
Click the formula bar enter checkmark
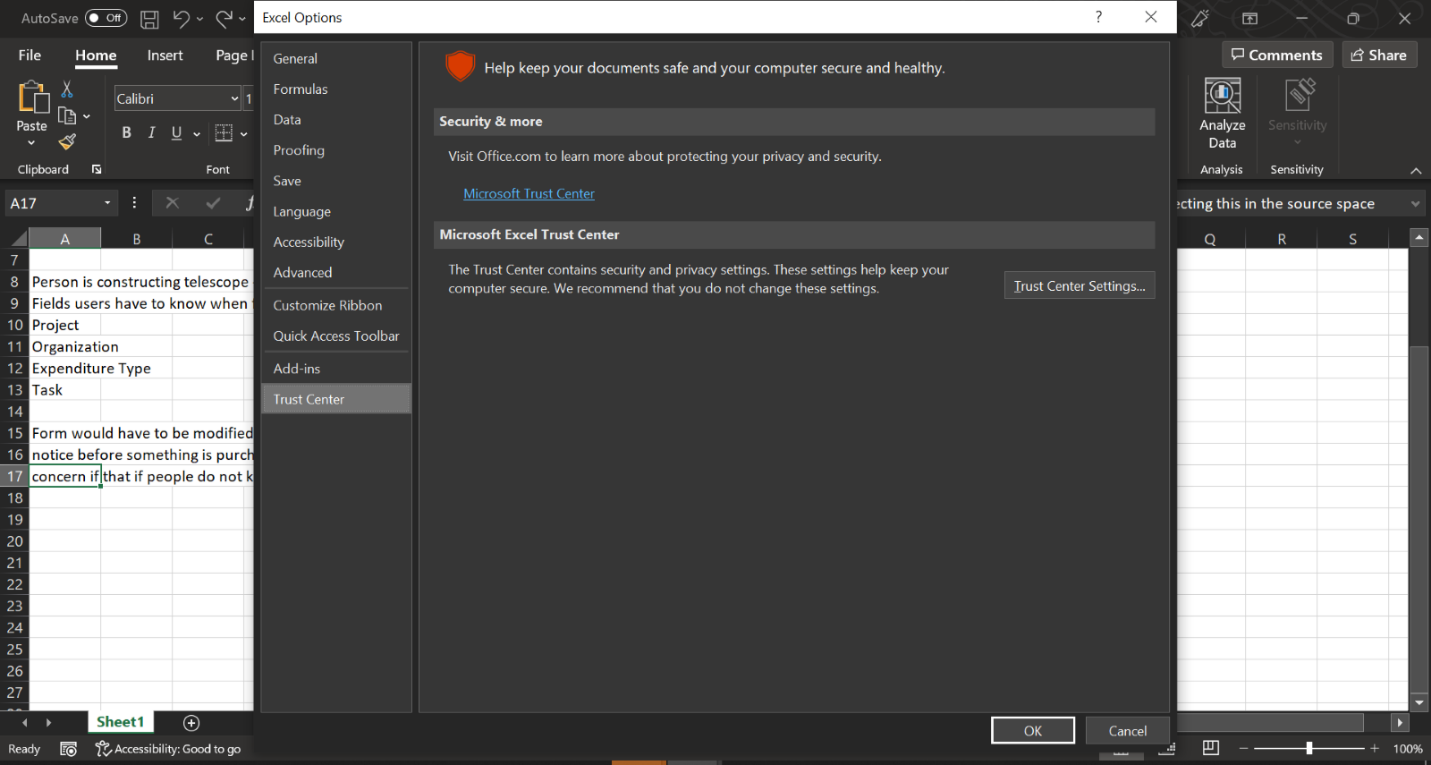212,203
